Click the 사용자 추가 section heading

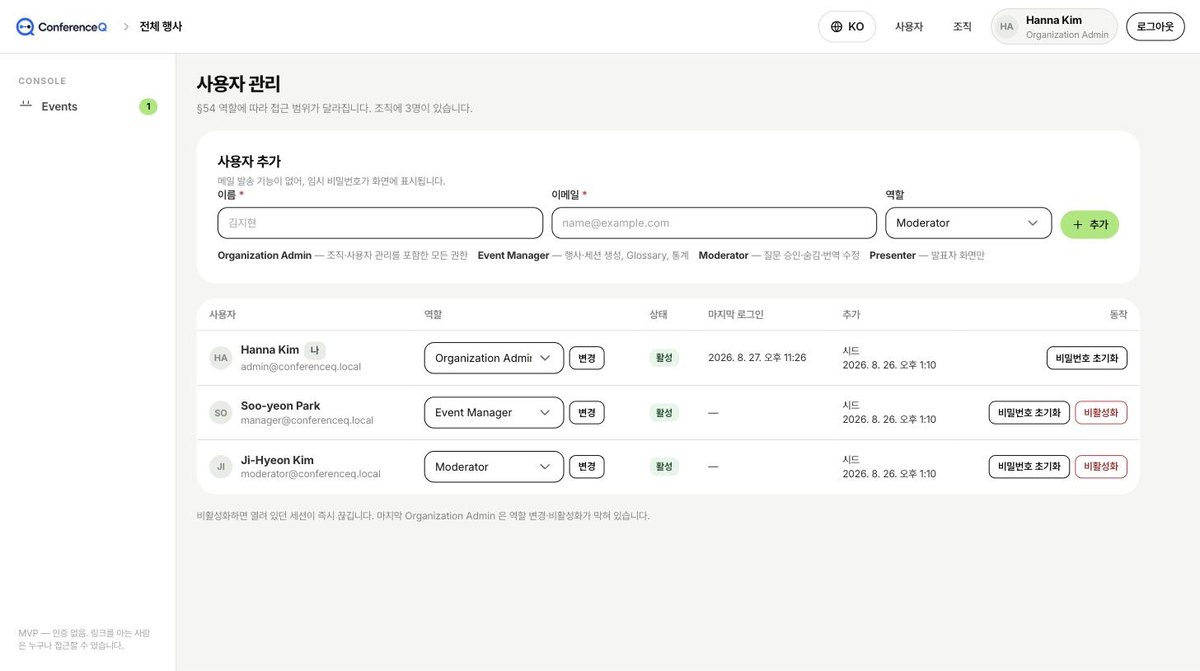pyautogui.click(x=249, y=161)
